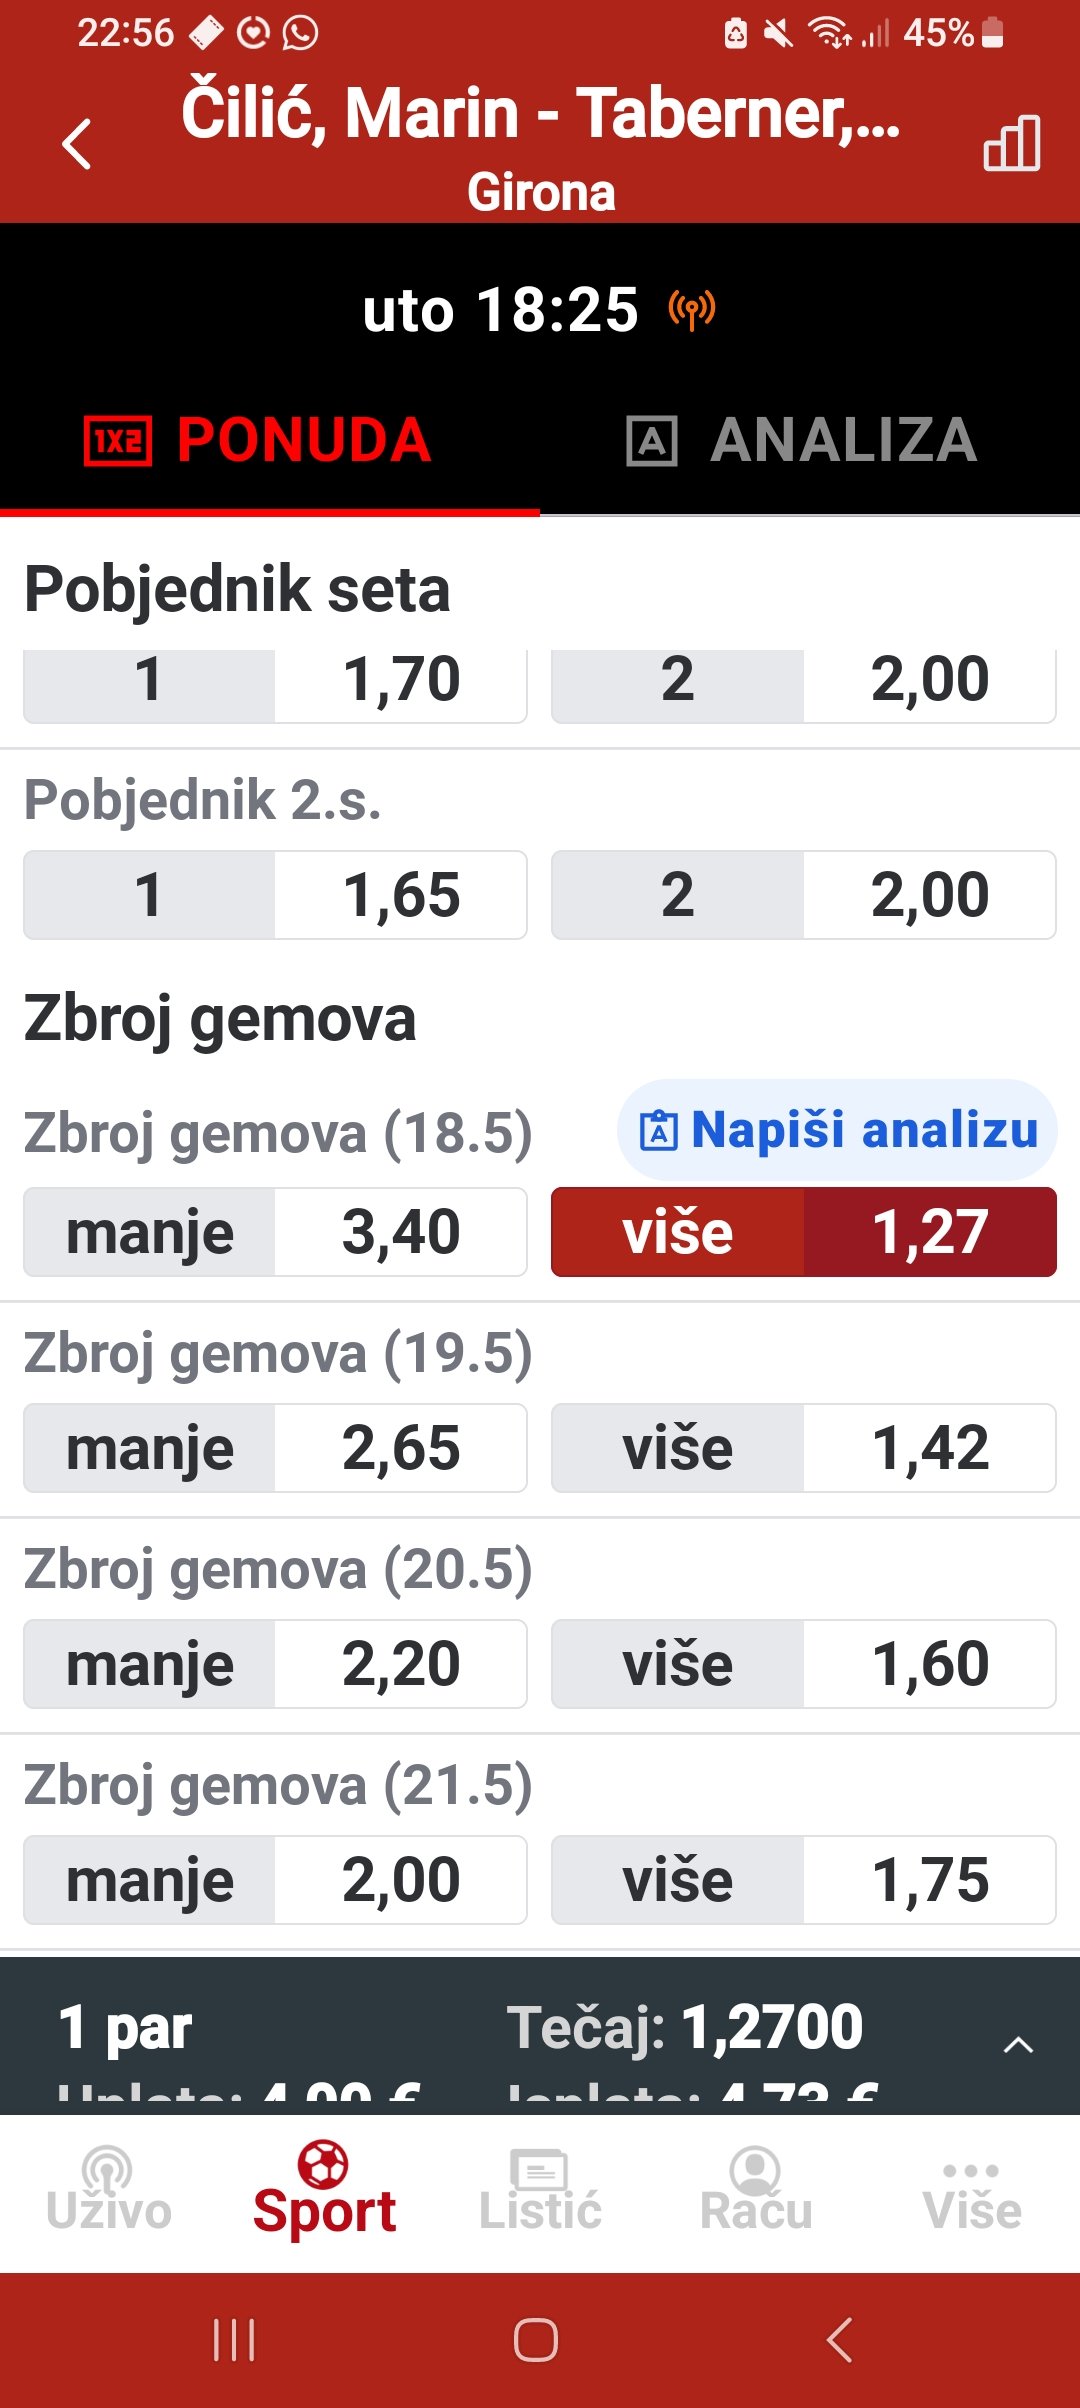The image size is (1080, 2408).
Task: Tap the Napiši analizu button
Action: [838, 1130]
